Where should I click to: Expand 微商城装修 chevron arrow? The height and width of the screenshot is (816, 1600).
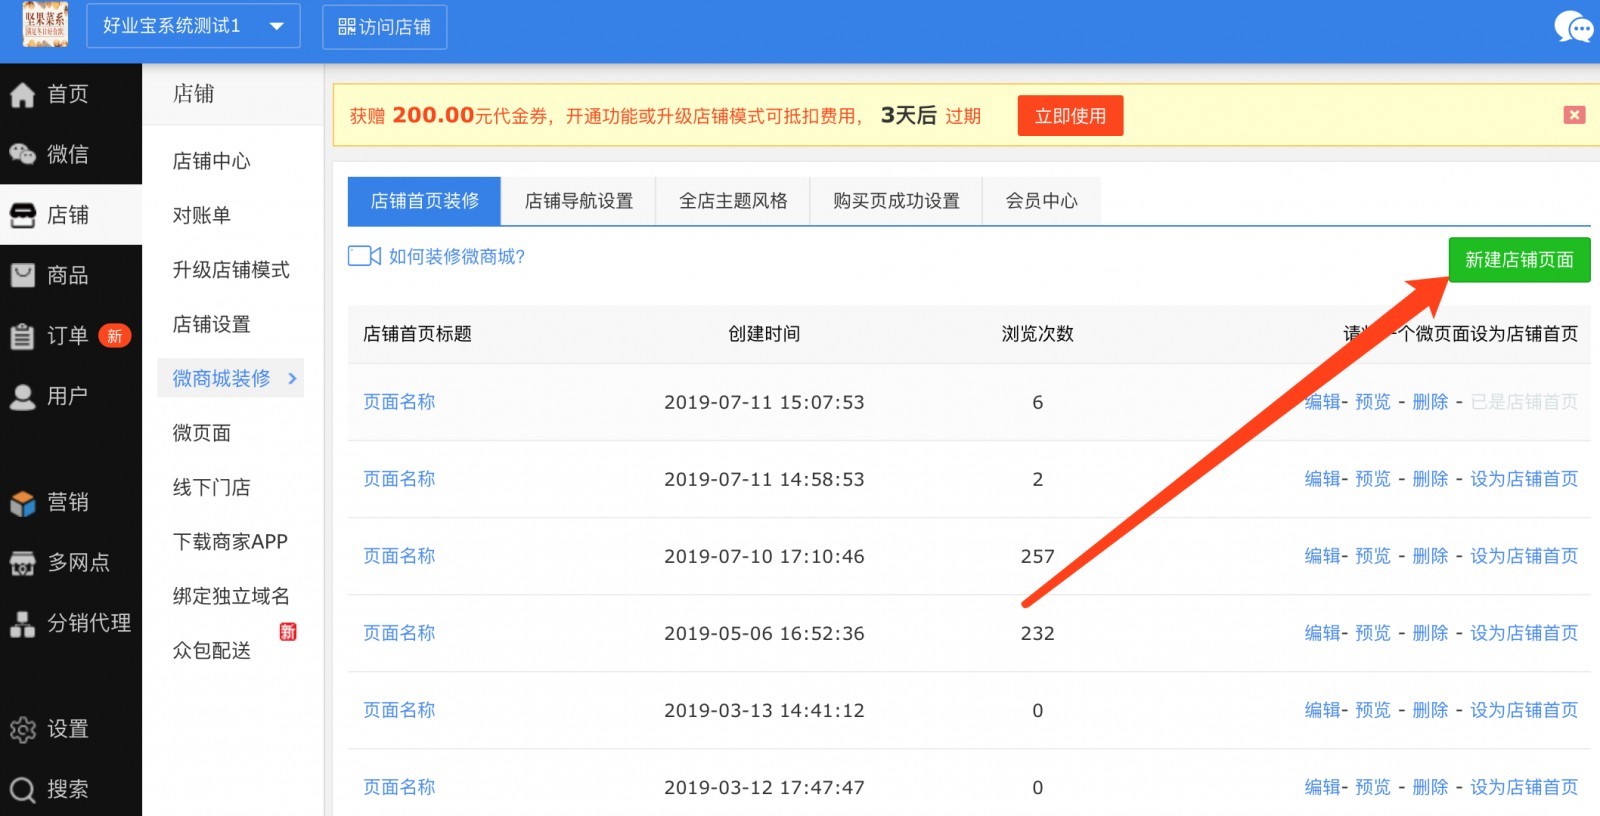pos(292,378)
